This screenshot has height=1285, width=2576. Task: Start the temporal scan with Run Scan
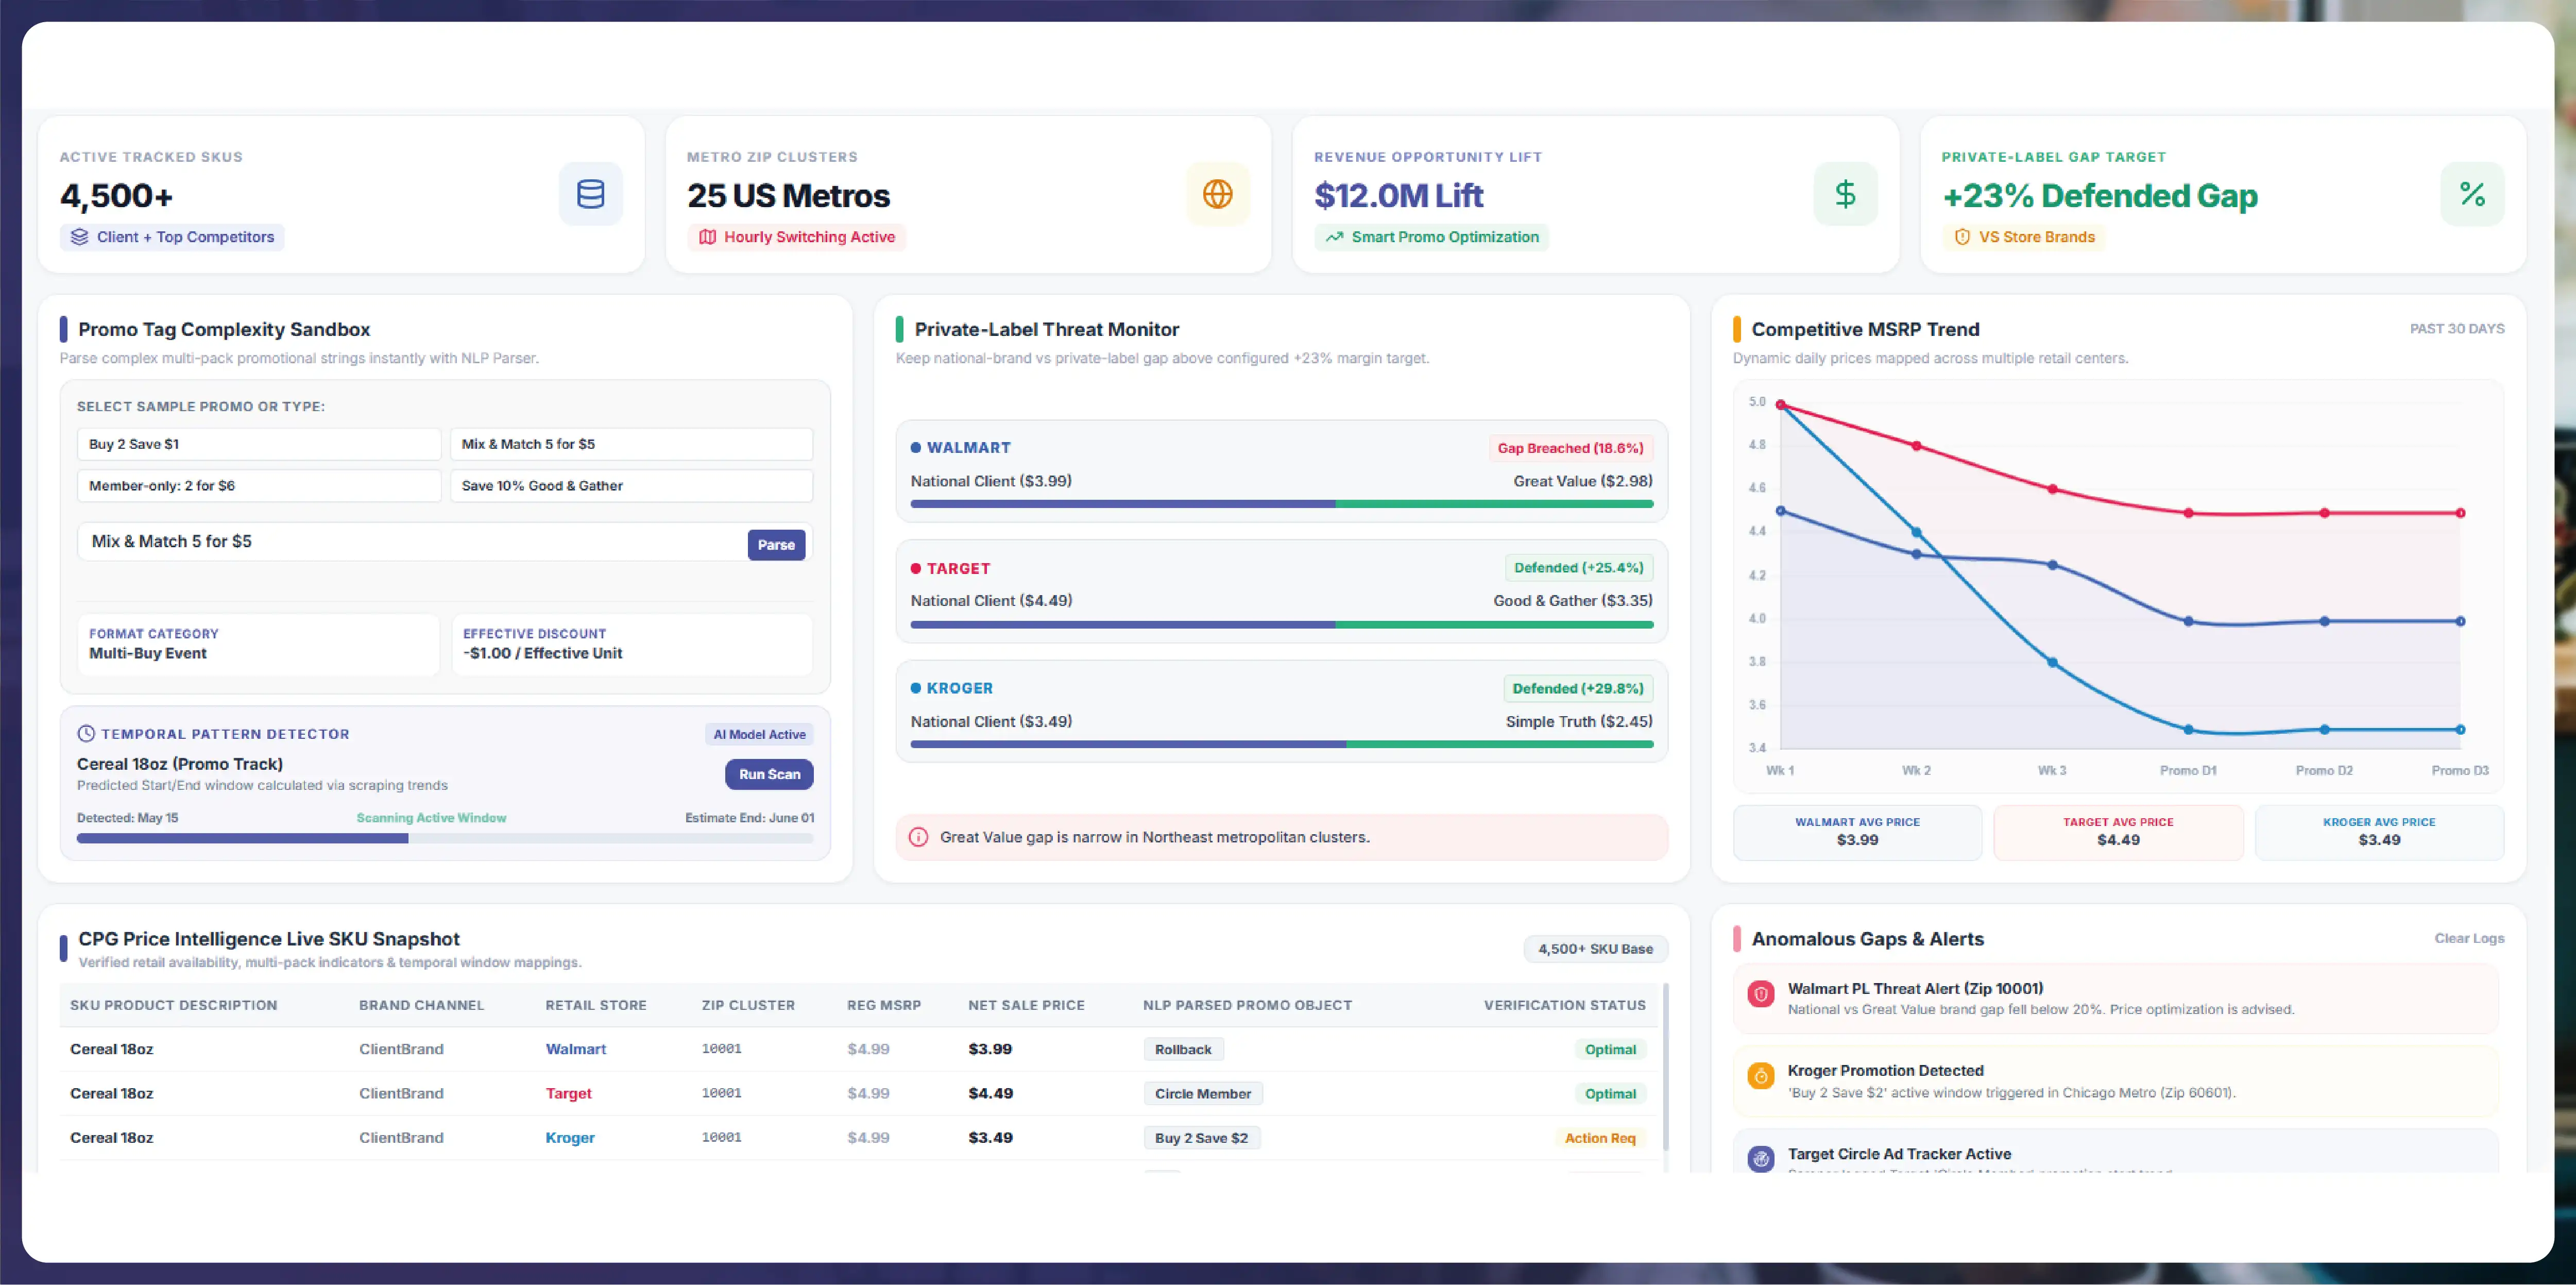769,774
